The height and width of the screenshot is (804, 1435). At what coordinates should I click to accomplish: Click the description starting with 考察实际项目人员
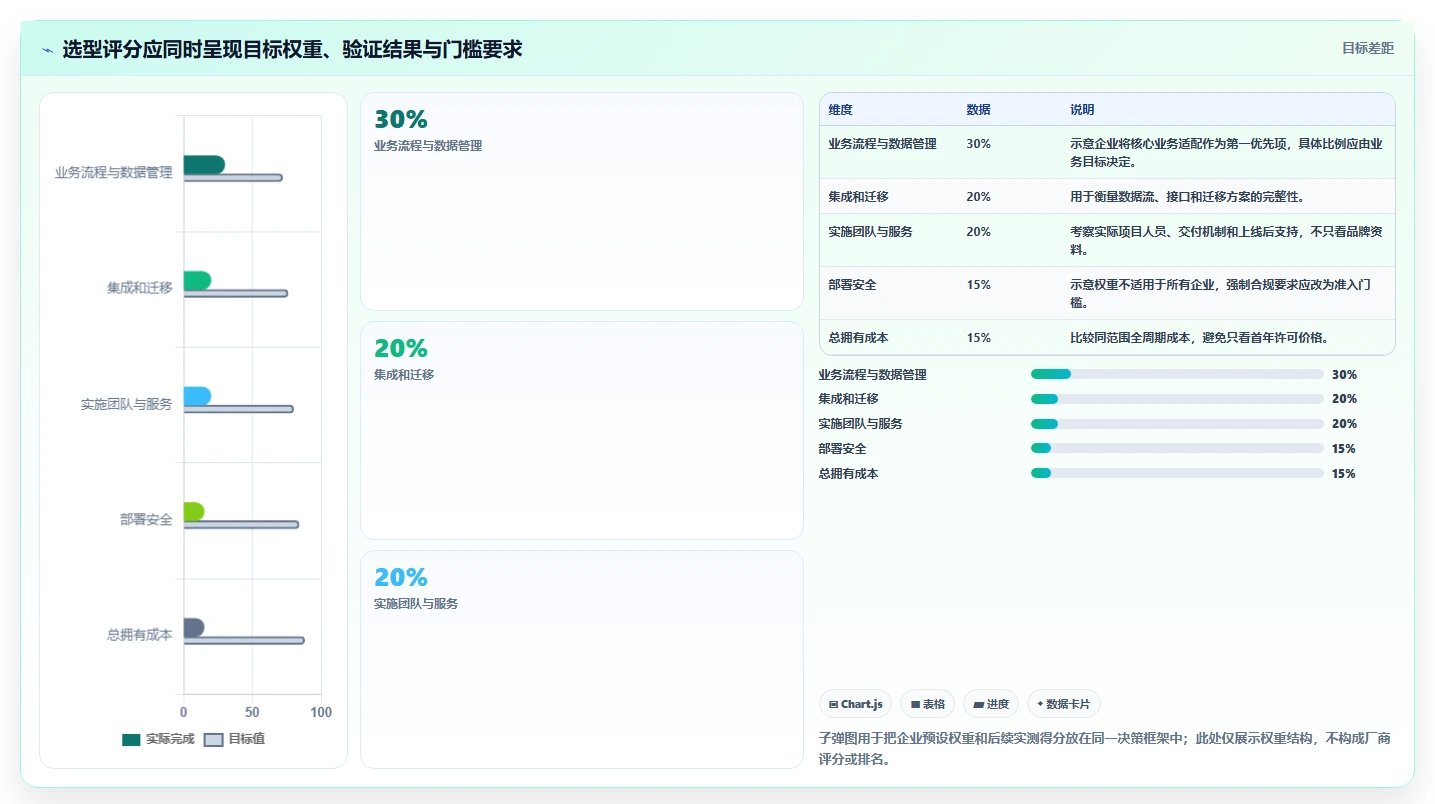tap(1227, 241)
